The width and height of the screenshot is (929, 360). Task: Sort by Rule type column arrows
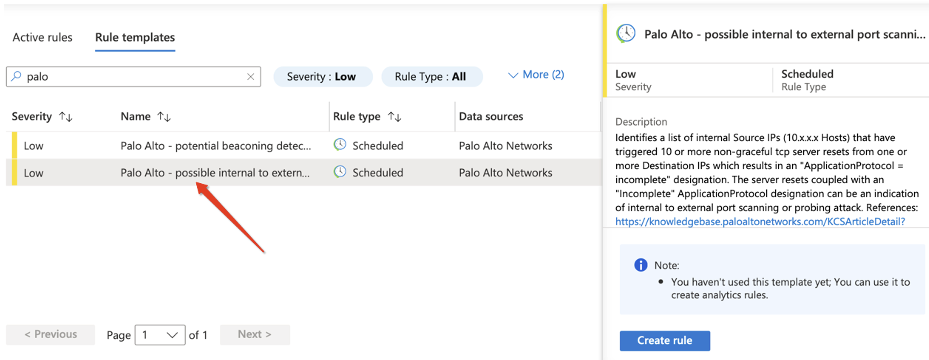(x=393, y=117)
